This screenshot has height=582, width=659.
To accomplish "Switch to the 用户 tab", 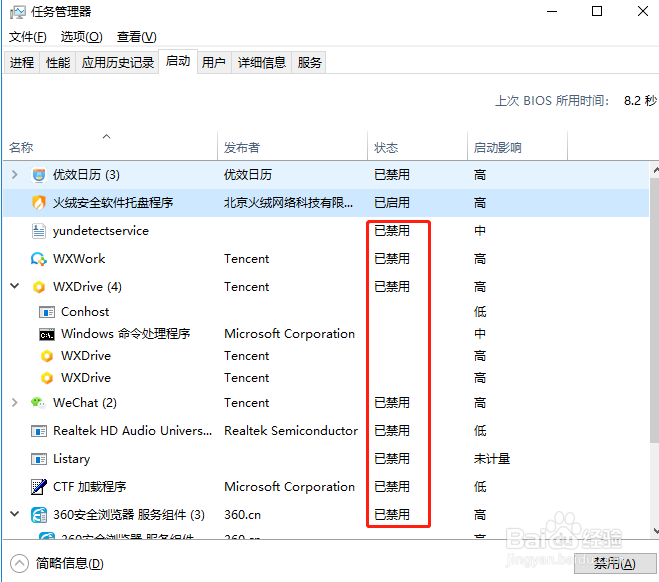I will [214, 63].
